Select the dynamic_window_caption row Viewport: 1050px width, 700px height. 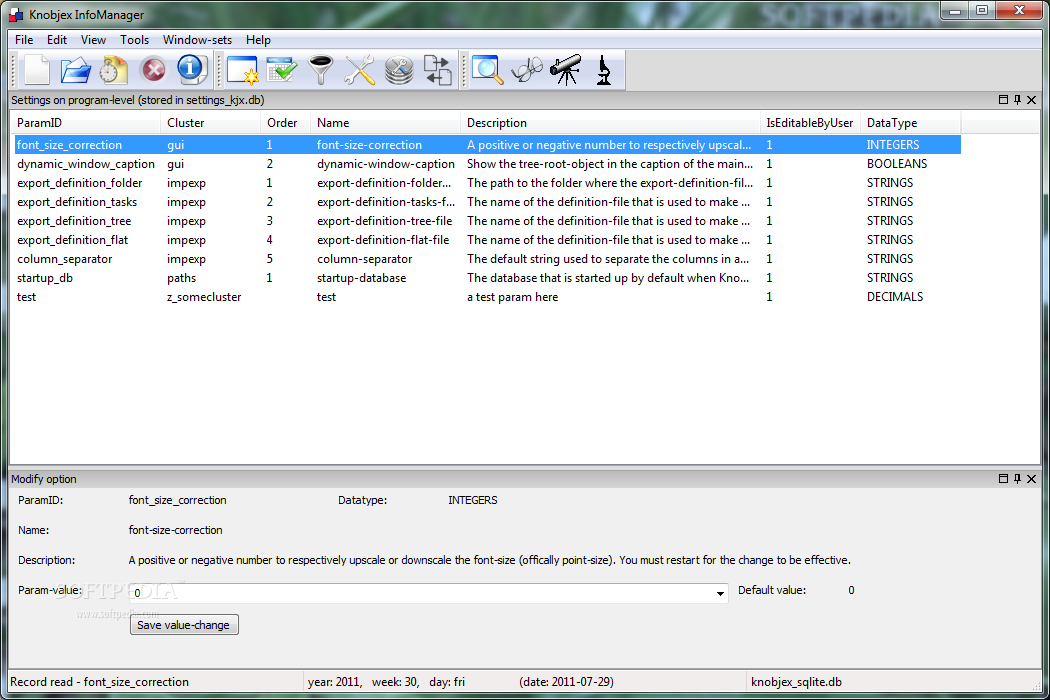[488, 164]
